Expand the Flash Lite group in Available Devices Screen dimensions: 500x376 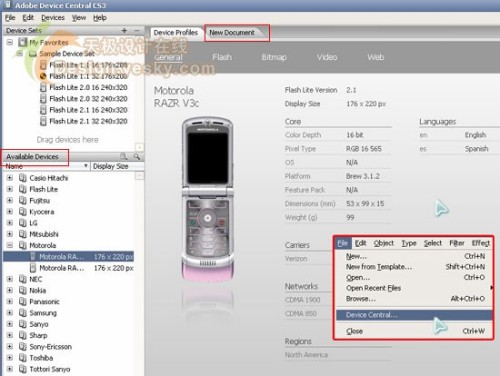click(10, 189)
